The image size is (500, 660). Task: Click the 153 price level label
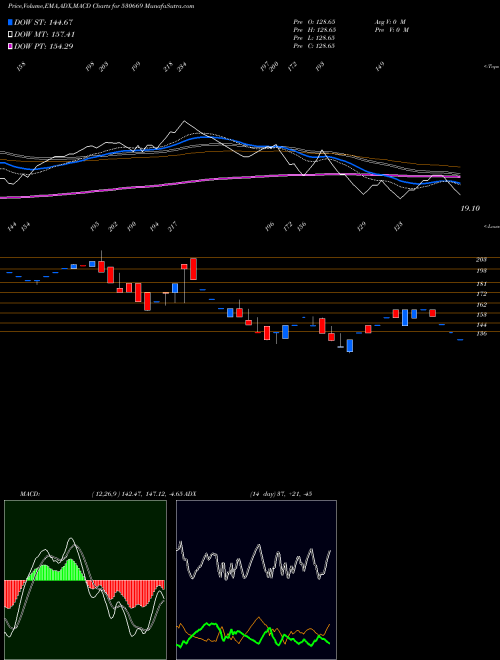click(x=481, y=315)
